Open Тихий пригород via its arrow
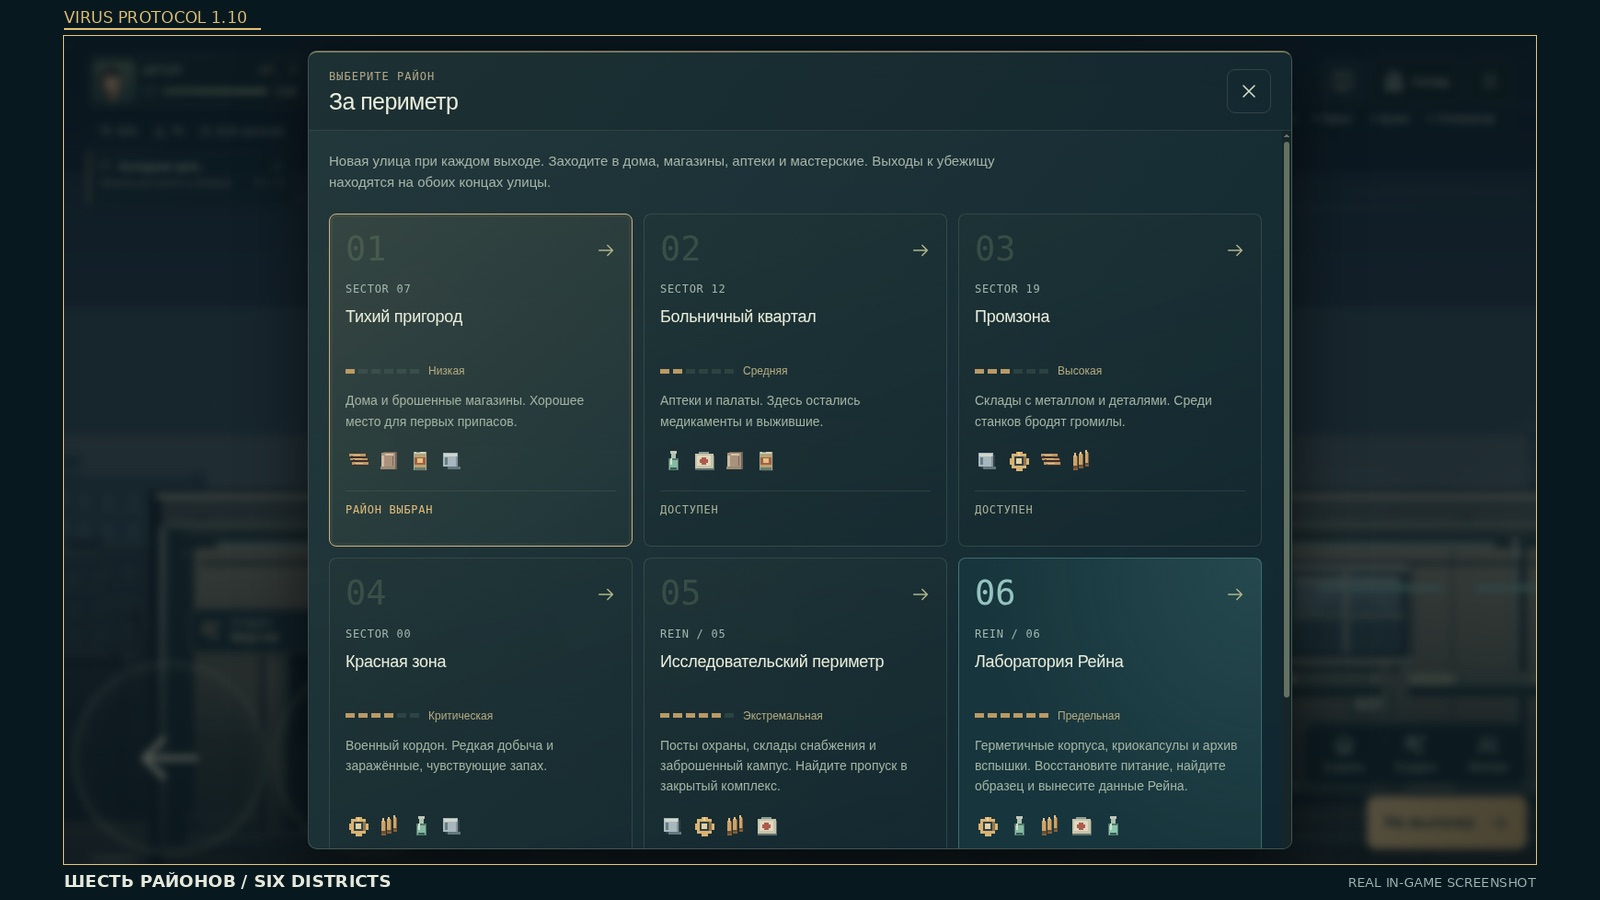This screenshot has height=900, width=1600. (x=606, y=250)
